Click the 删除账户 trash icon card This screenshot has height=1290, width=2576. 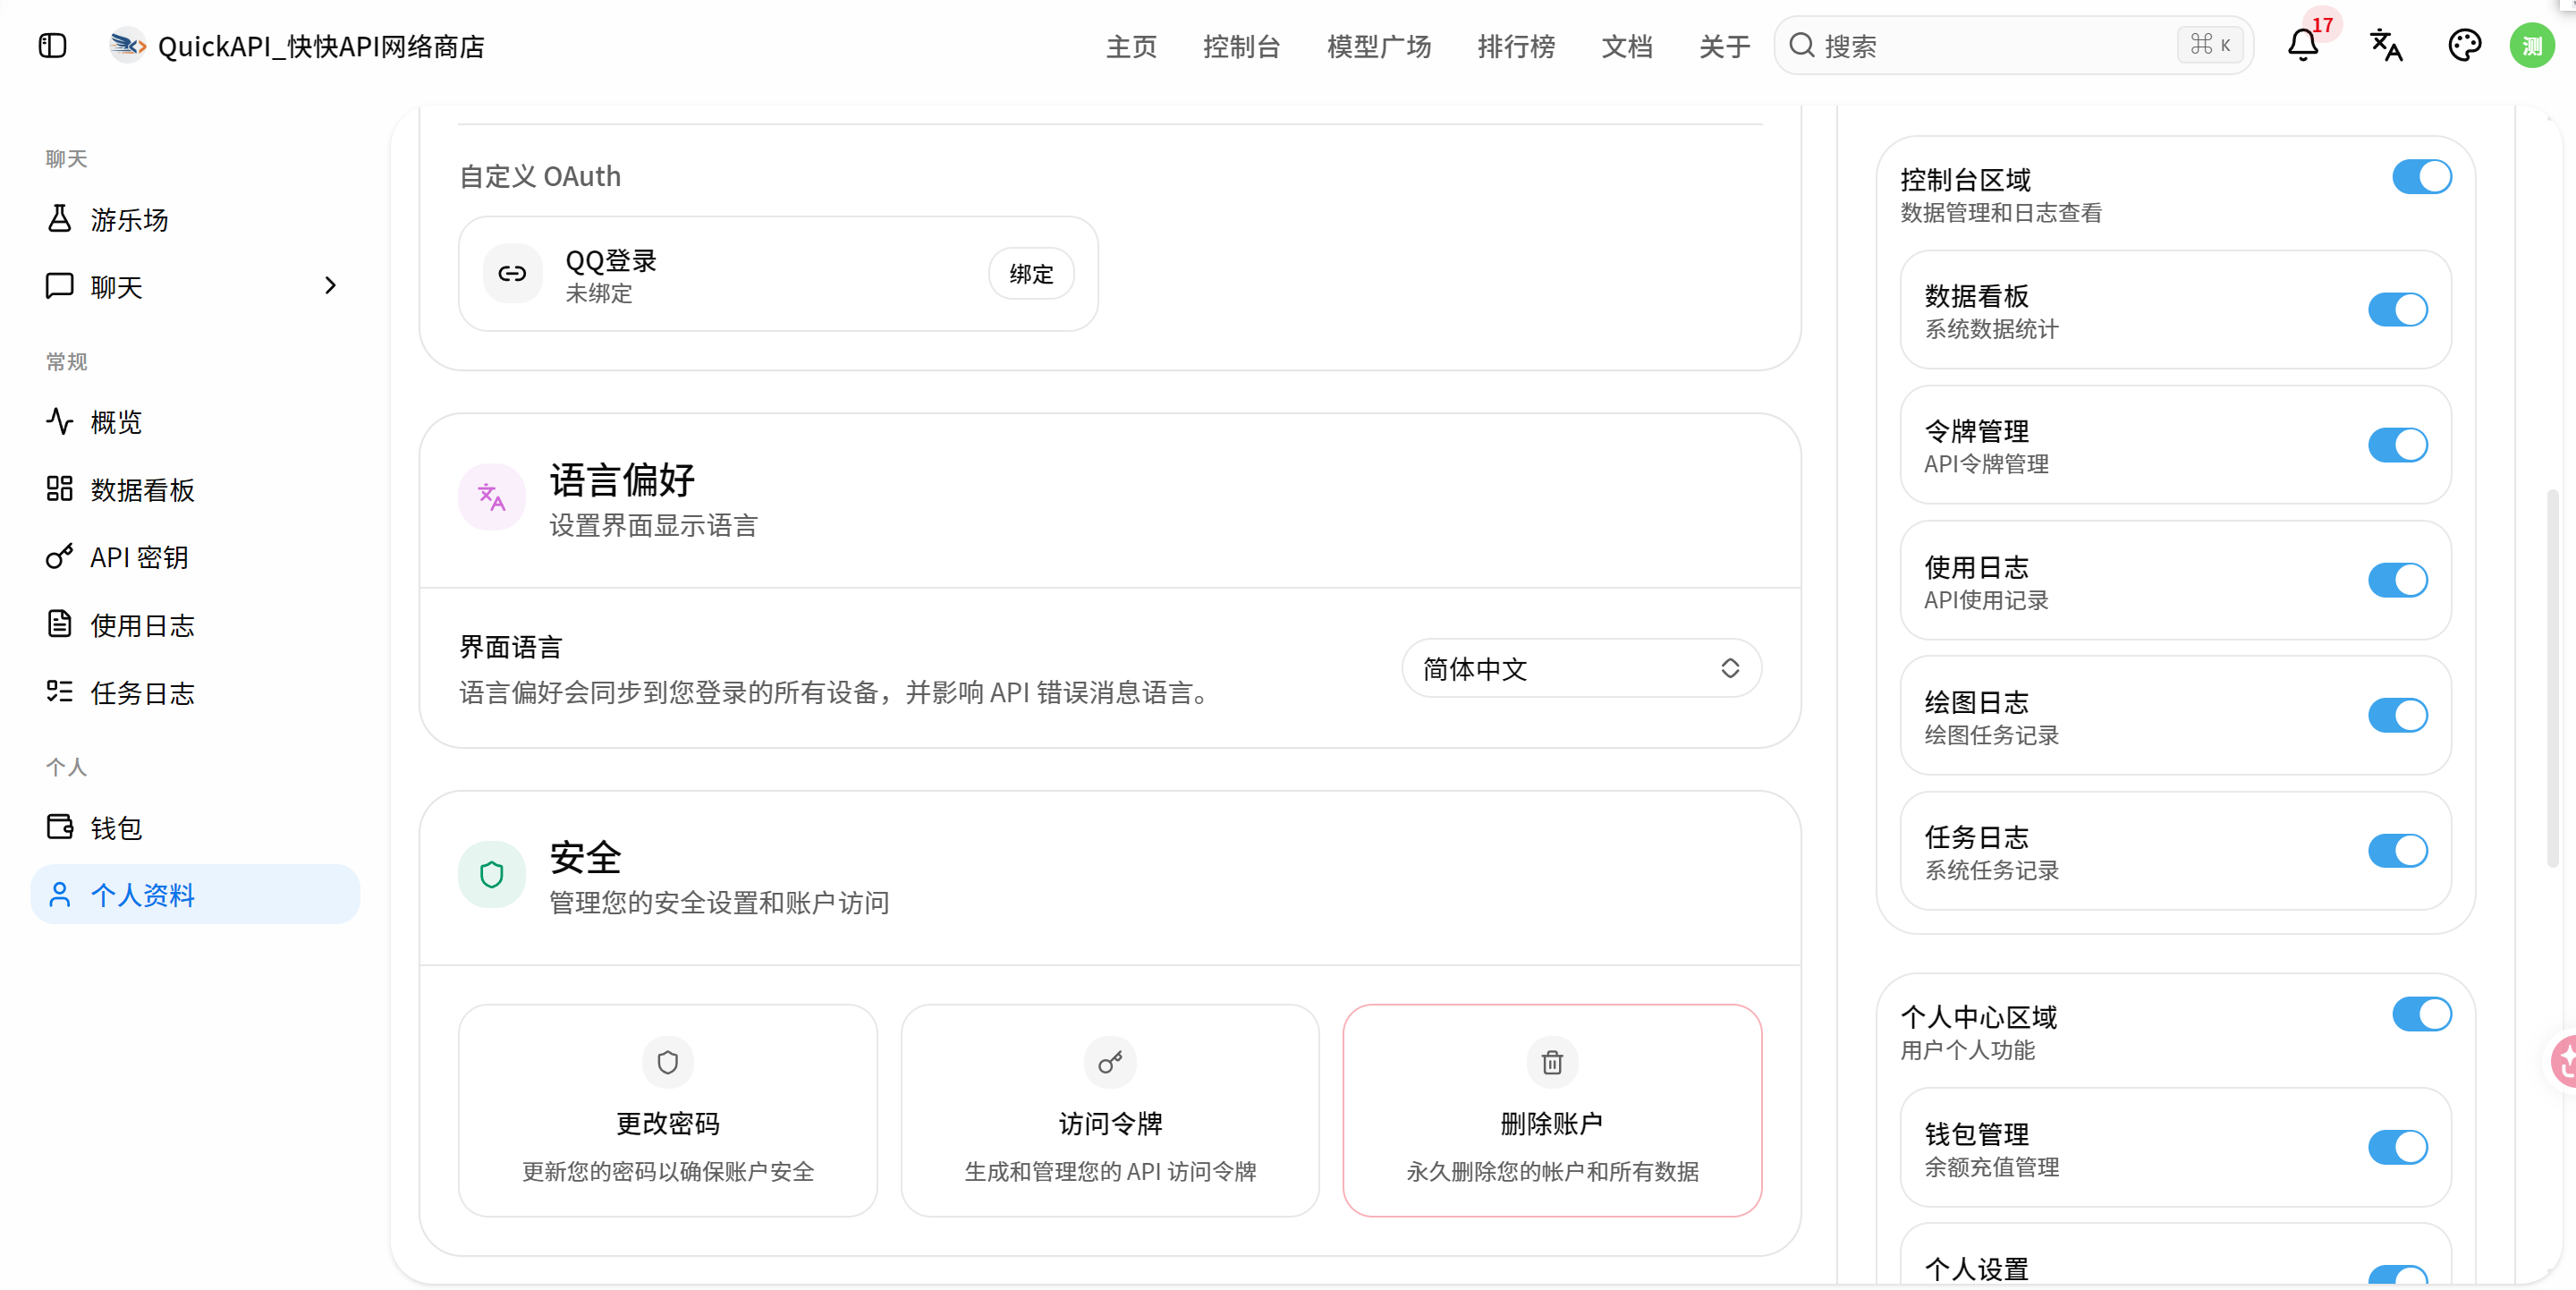pyautogui.click(x=1552, y=1110)
